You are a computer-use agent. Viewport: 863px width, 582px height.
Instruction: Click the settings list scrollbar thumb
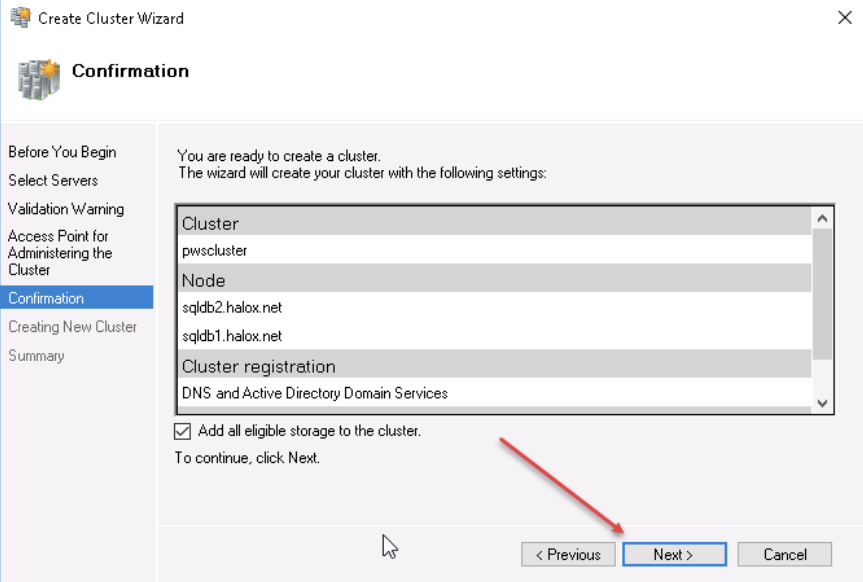pyautogui.click(x=822, y=294)
